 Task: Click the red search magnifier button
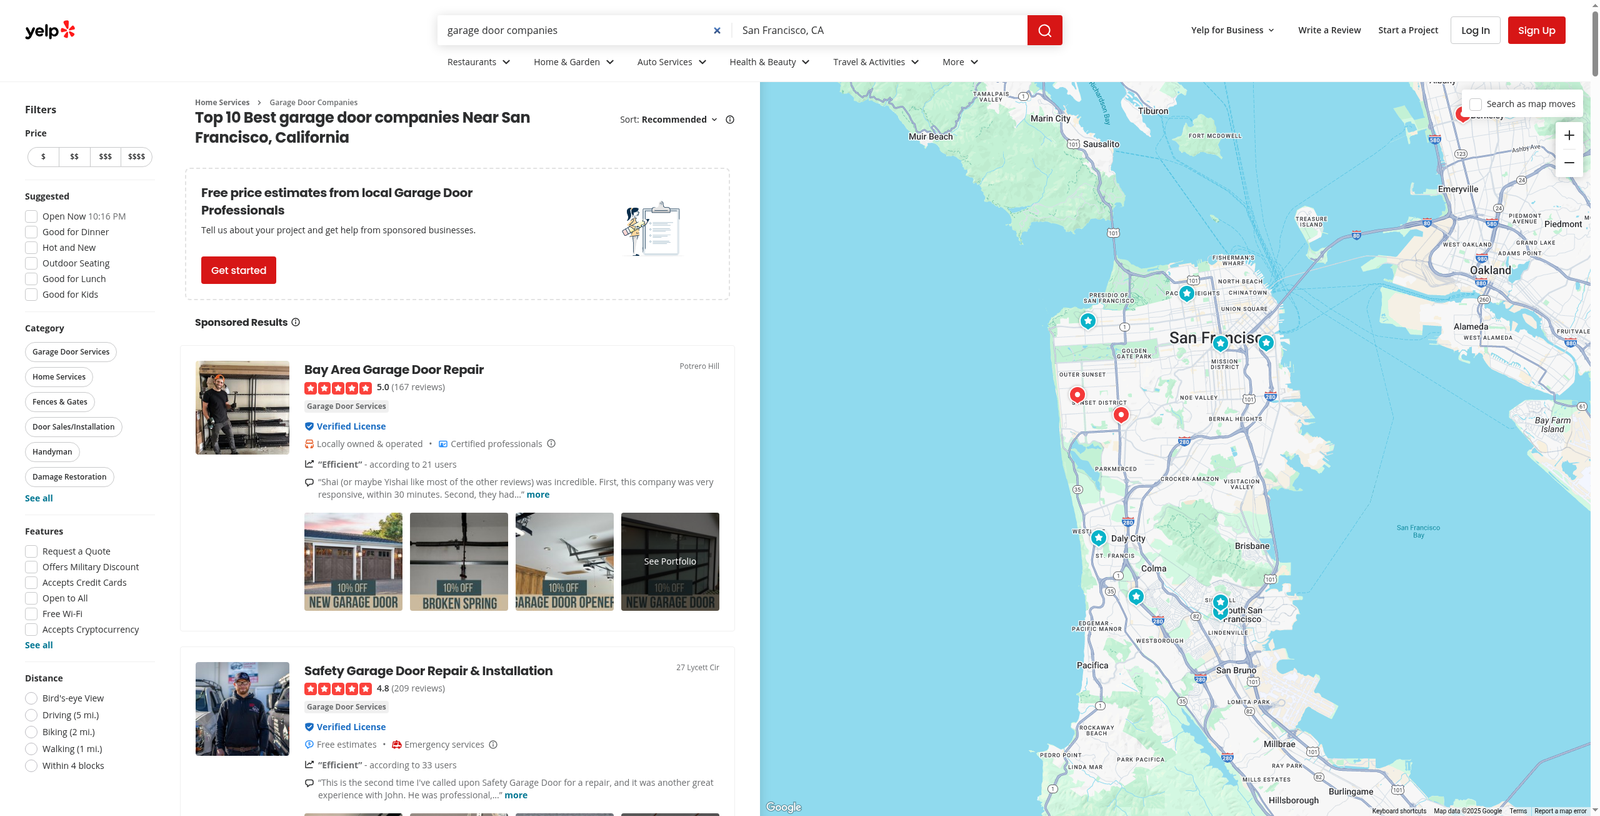click(x=1044, y=30)
